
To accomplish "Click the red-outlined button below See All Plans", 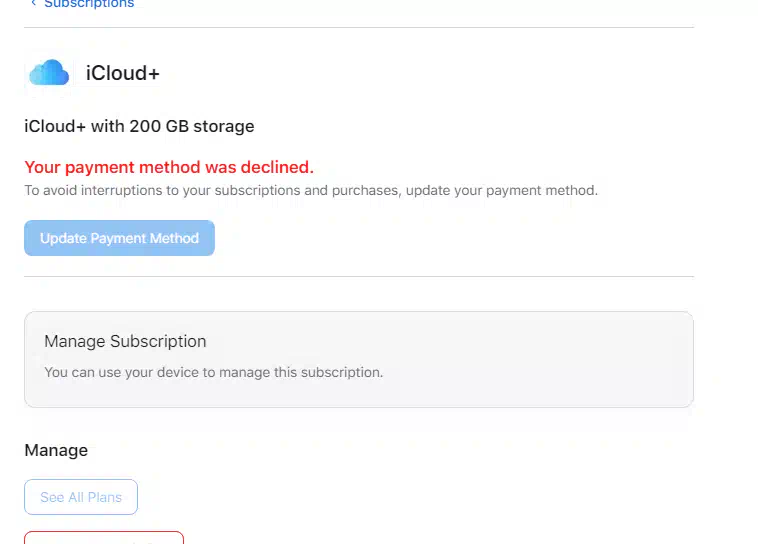I will (x=104, y=538).
